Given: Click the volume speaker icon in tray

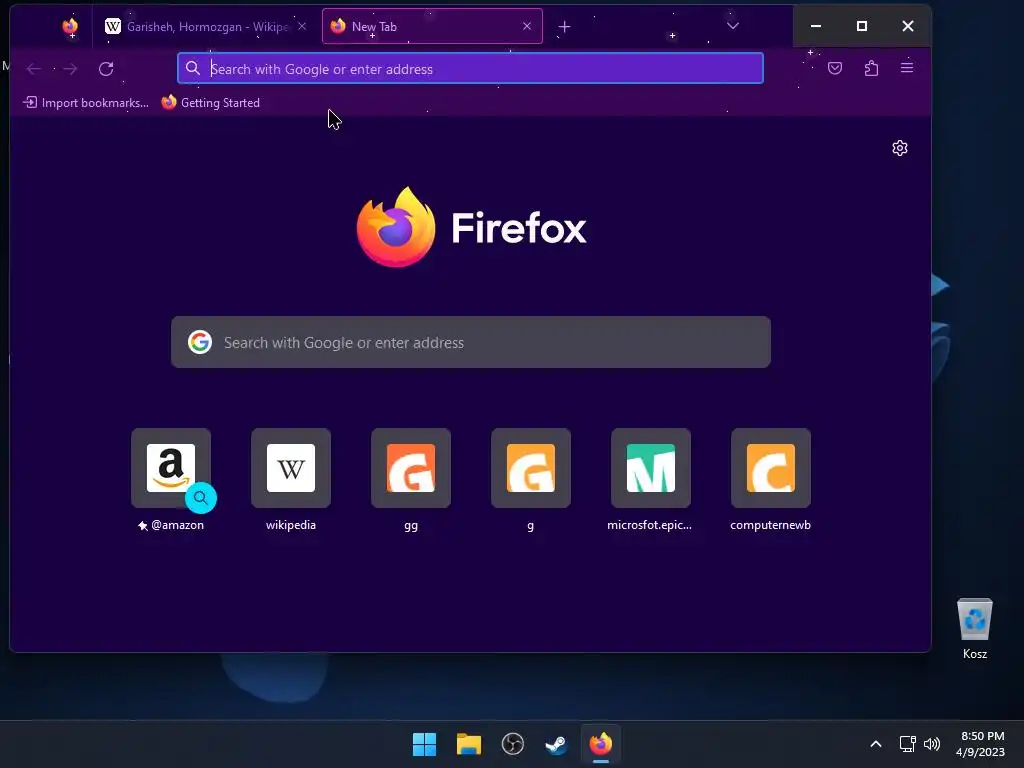Looking at the screenshot, I should (x=932, y=744).
